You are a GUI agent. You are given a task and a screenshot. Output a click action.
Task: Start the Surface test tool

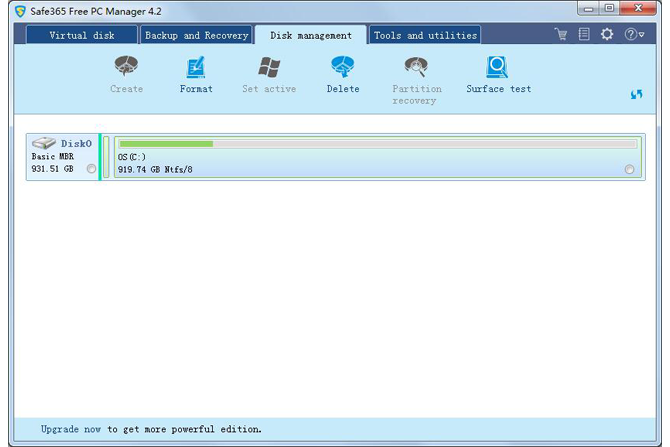pos(498,68)
